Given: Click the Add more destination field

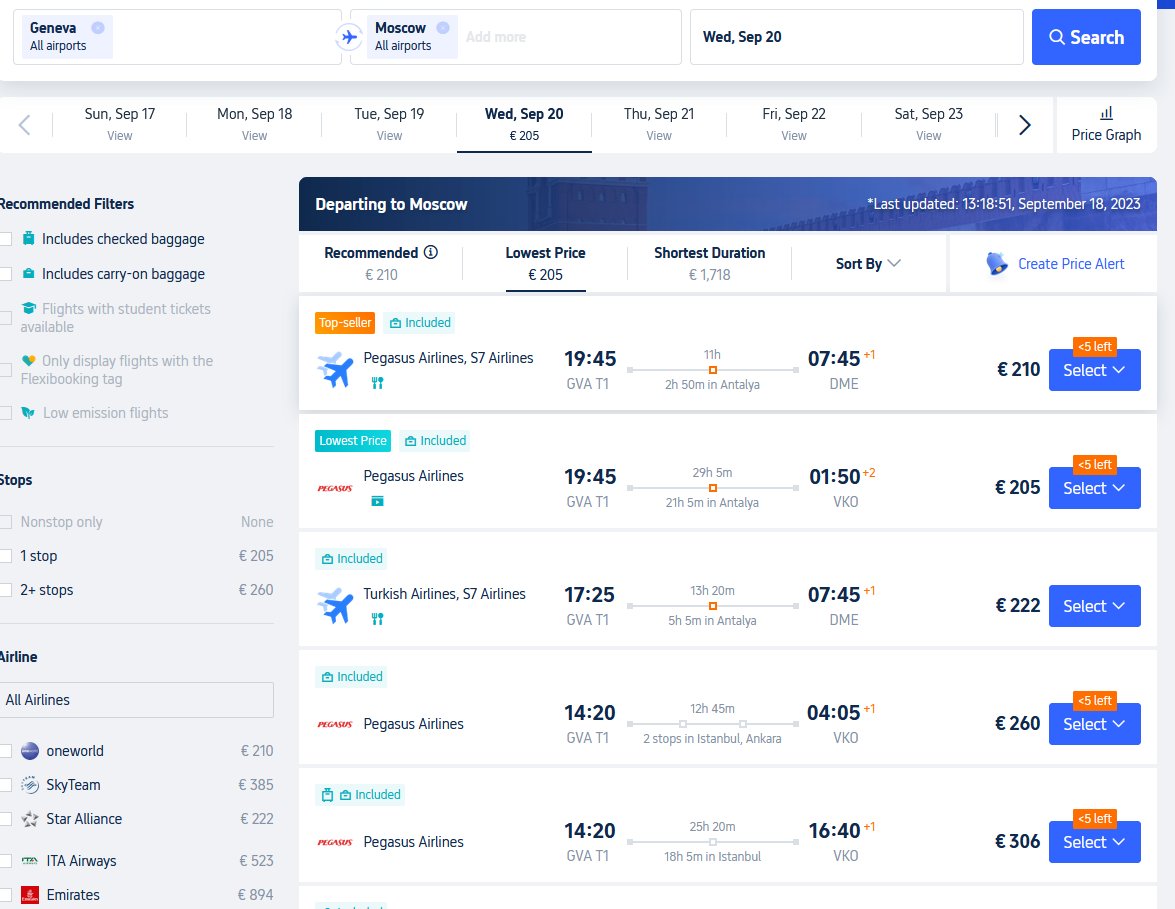Looking at the screenshot, I should point(496,37).
